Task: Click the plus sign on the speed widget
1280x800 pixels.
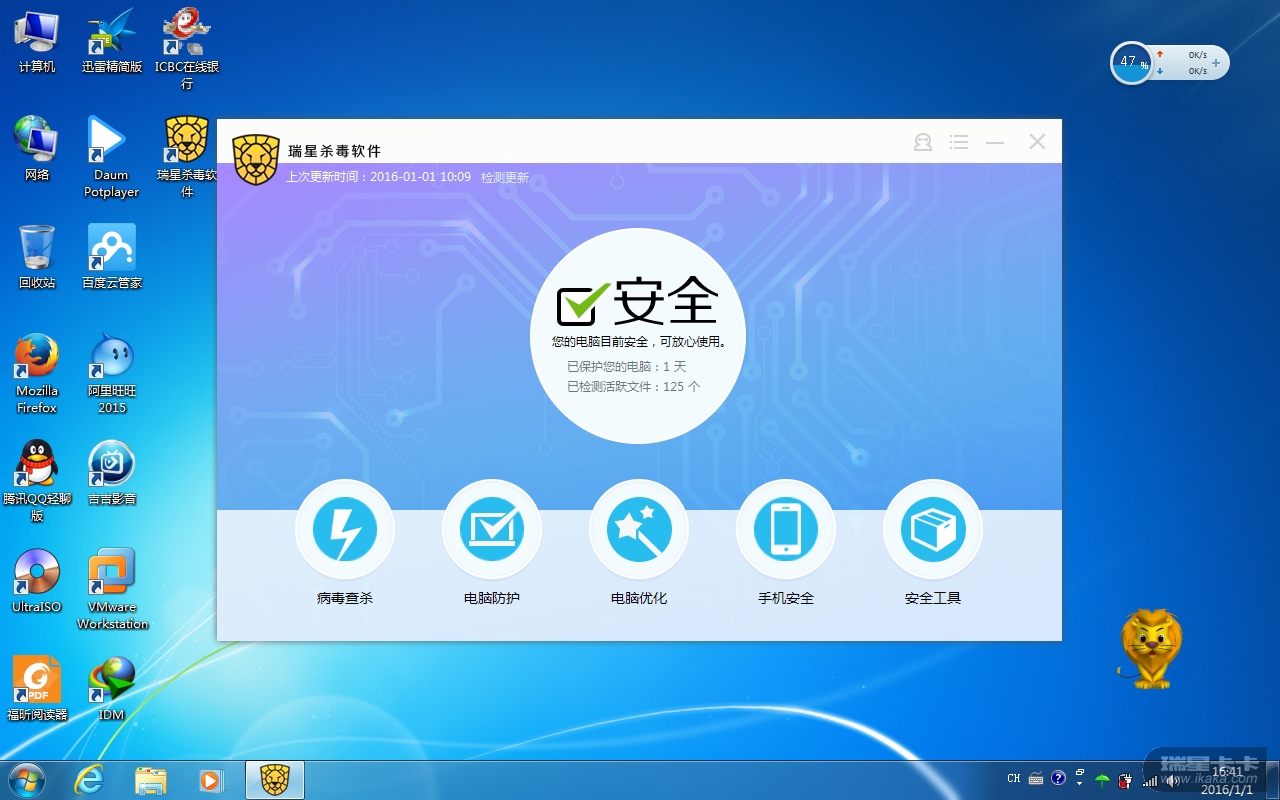Action: (1216, 63)
